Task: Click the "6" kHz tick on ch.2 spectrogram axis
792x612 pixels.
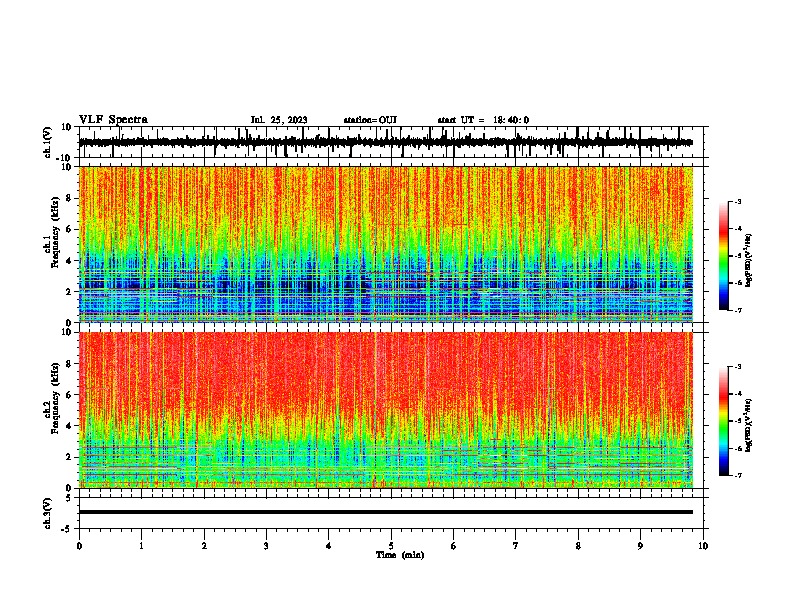Action: tap(69, 394)
